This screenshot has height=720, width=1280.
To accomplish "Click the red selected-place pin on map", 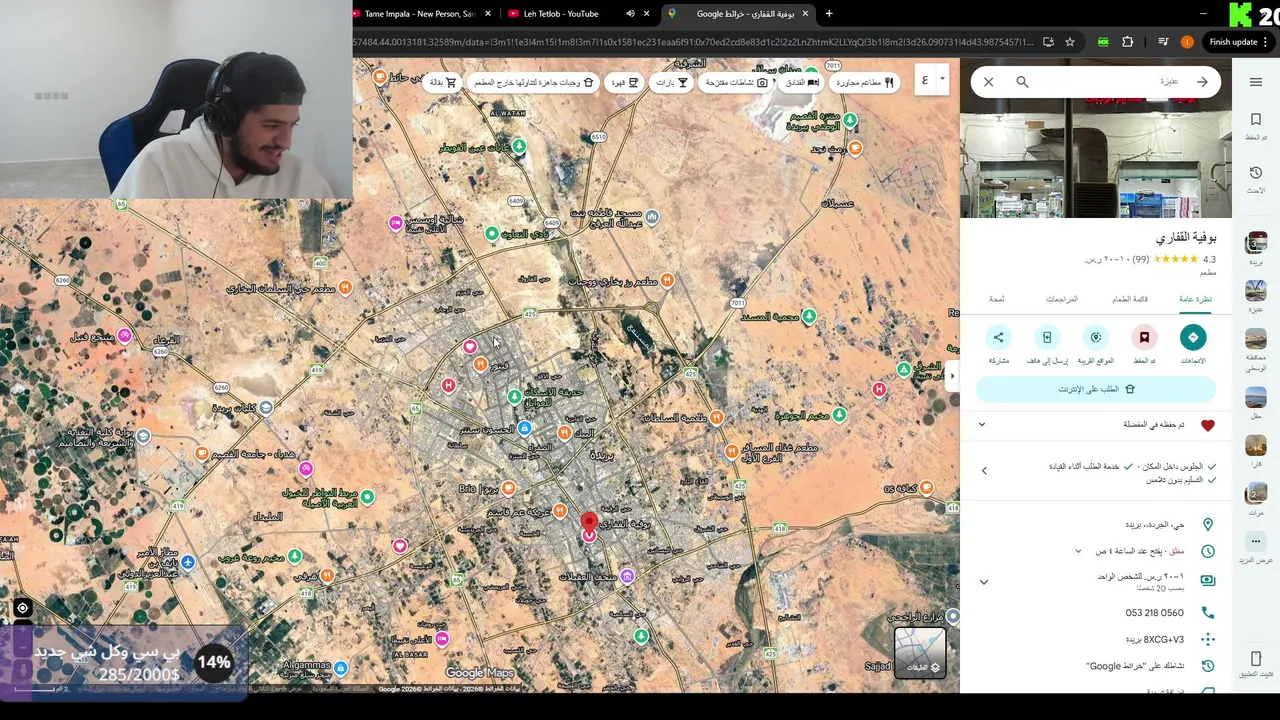I will 589,525.
